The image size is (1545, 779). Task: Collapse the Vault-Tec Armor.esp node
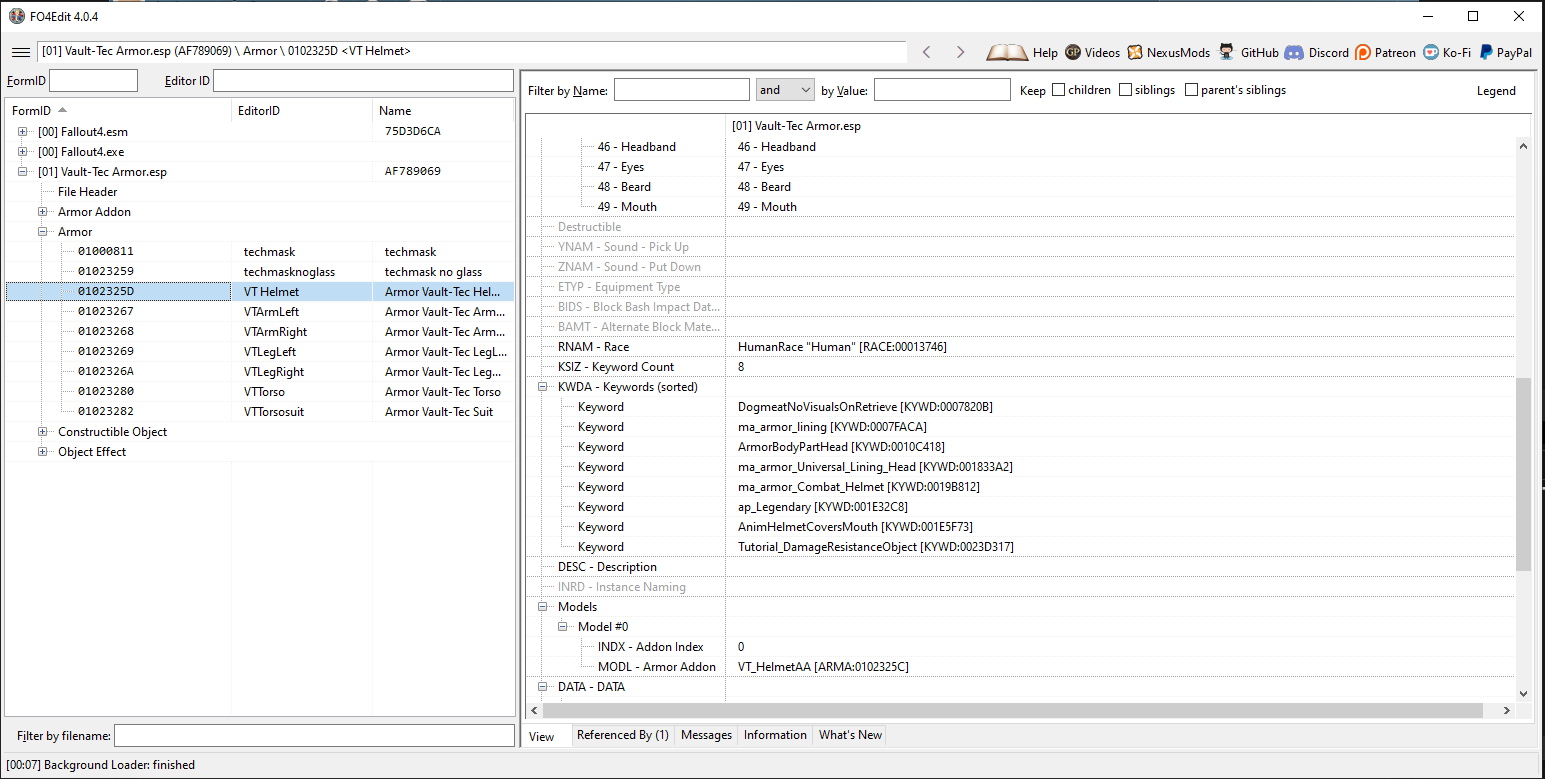click(x=23, y=172)
